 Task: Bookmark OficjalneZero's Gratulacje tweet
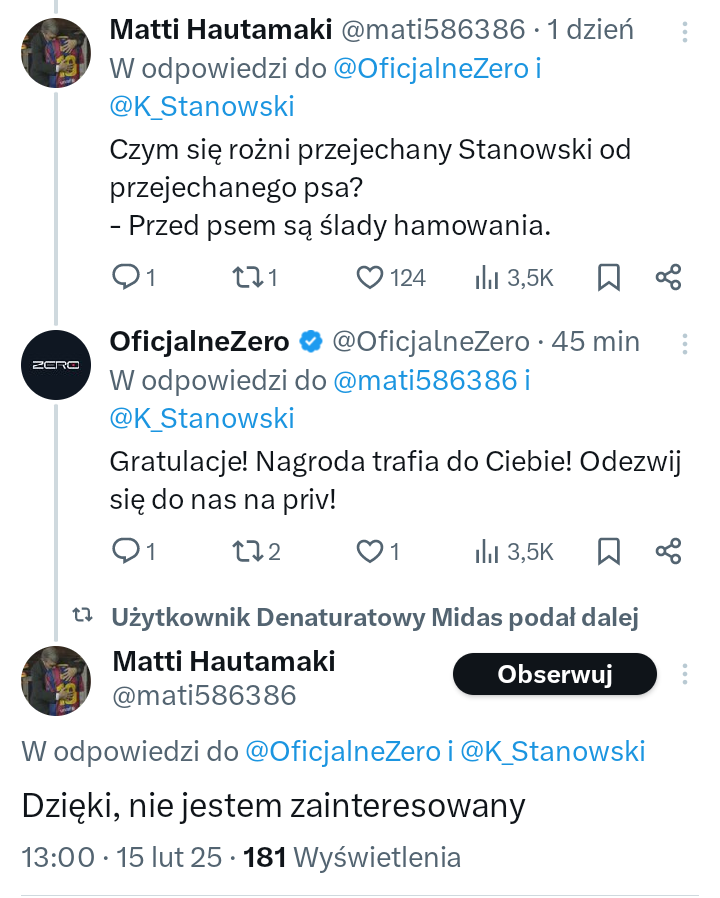tap(608, 550)
